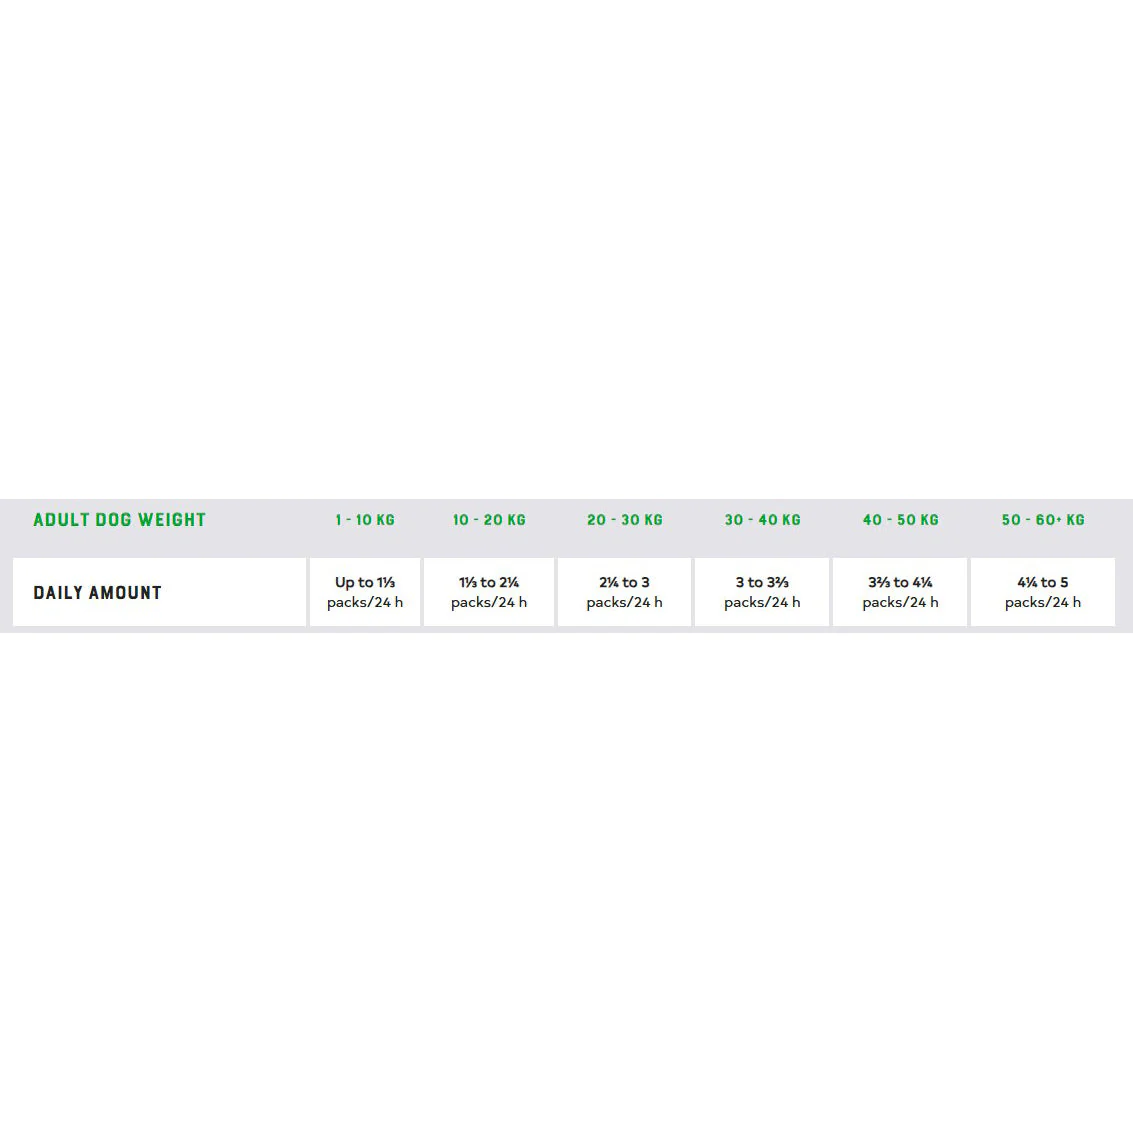This screenshot has width=1133, height=1133.
Task: Click packs/24 h text under 1 - 10 KG
Action: click(365, 603)
